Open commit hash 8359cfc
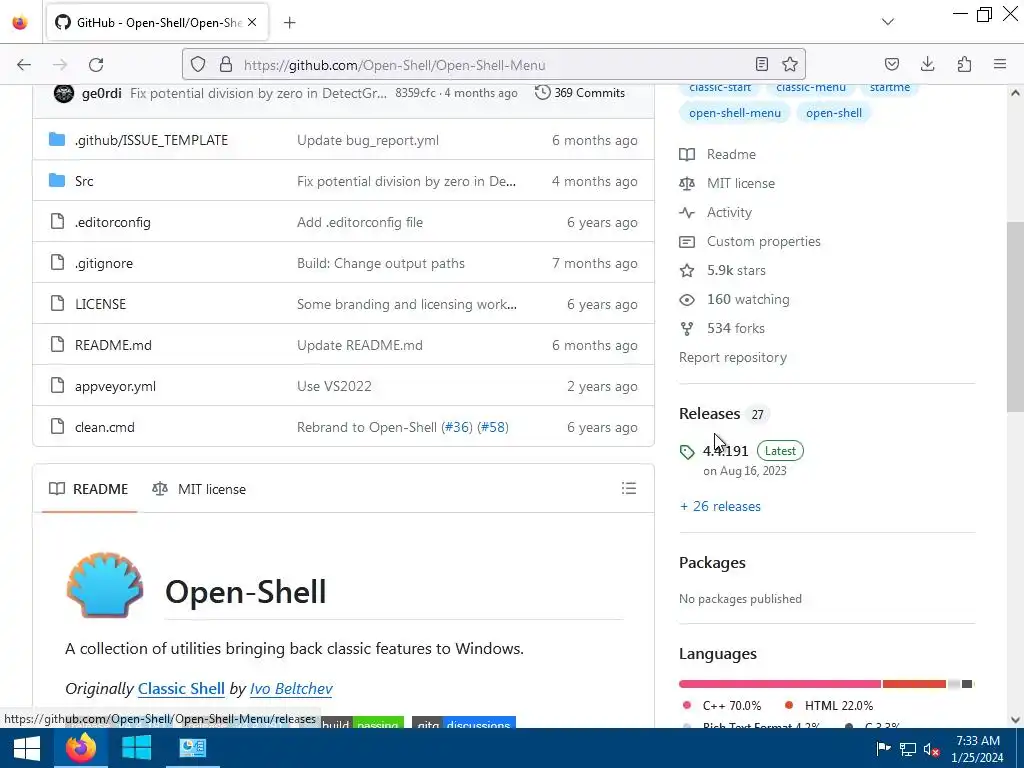The width and height of the screenshot is (1024, 768). [415, 93]
